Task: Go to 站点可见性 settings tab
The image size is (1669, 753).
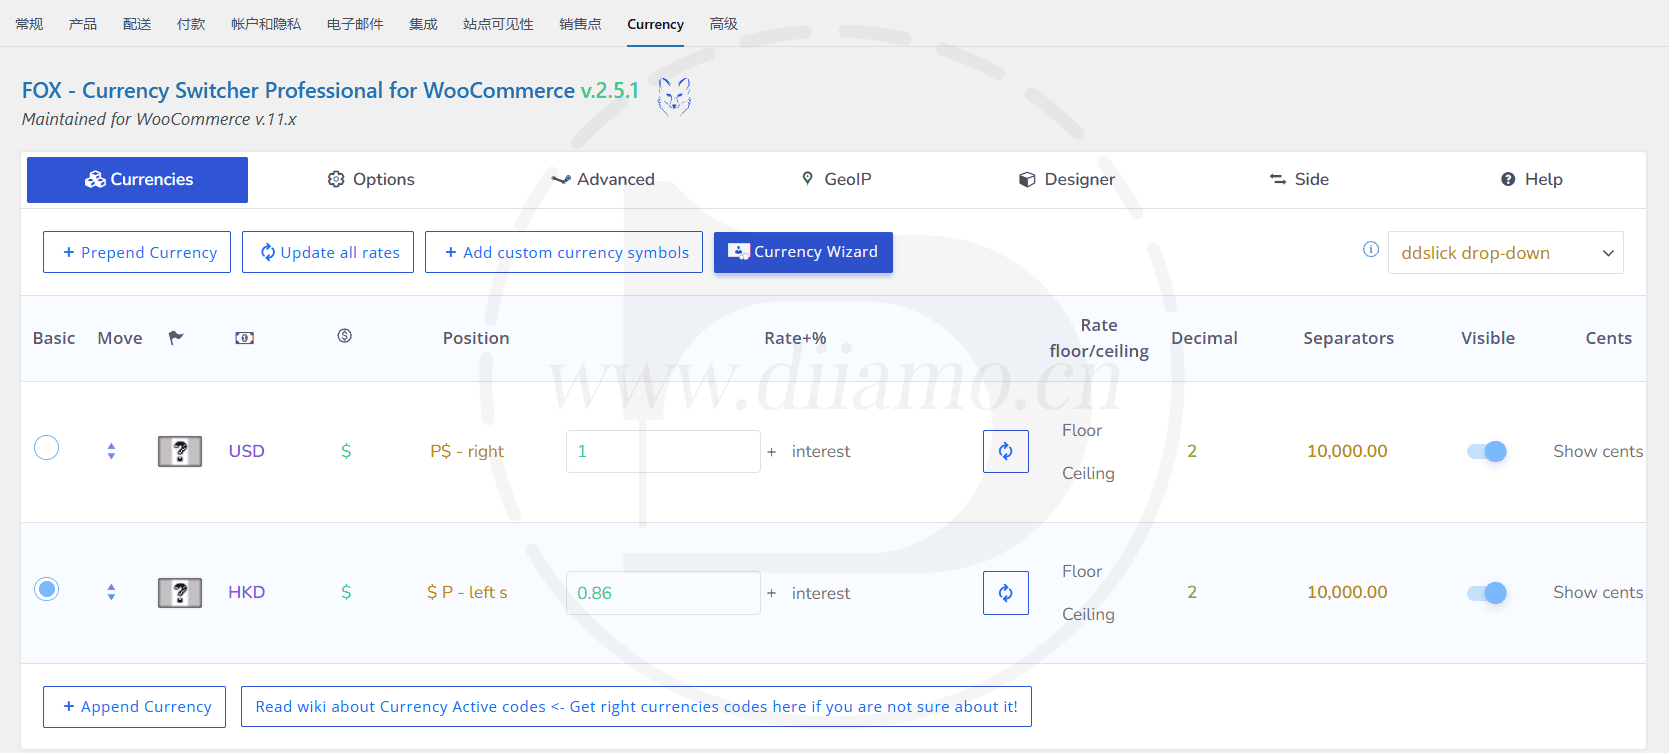Action: coord(498,24)
